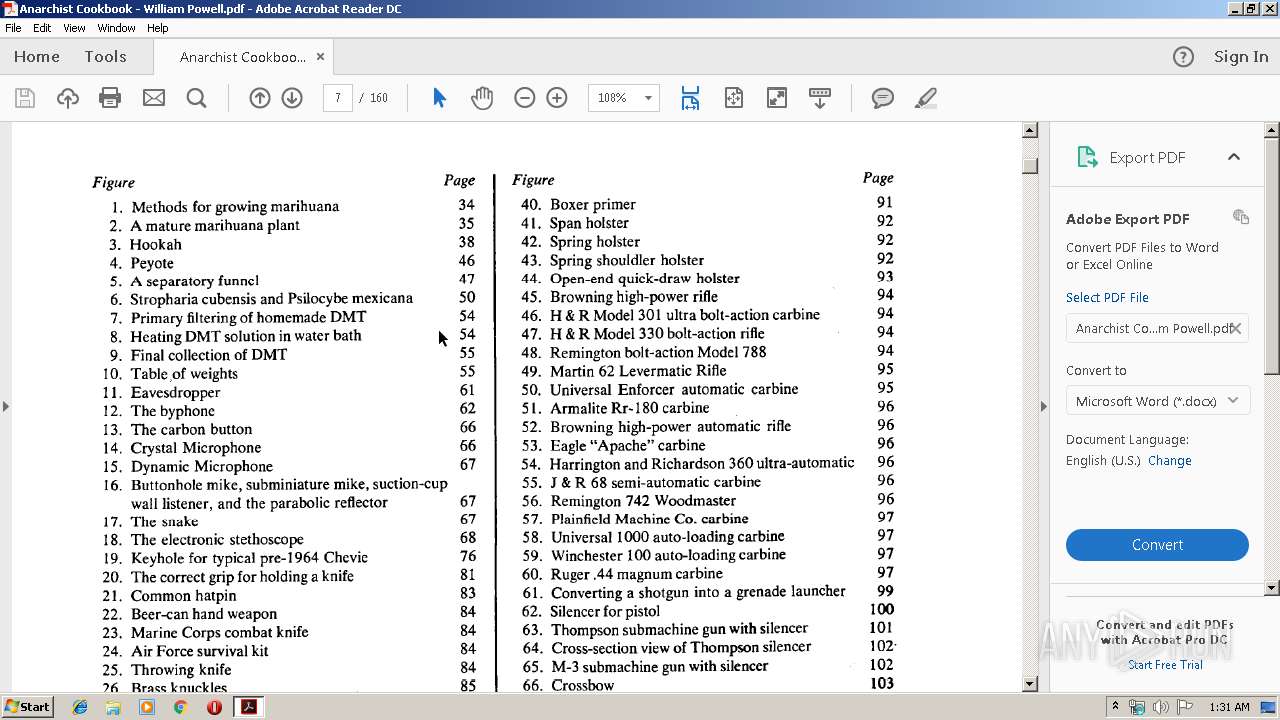Open Windows Explorer folder in taskbar

113,707
